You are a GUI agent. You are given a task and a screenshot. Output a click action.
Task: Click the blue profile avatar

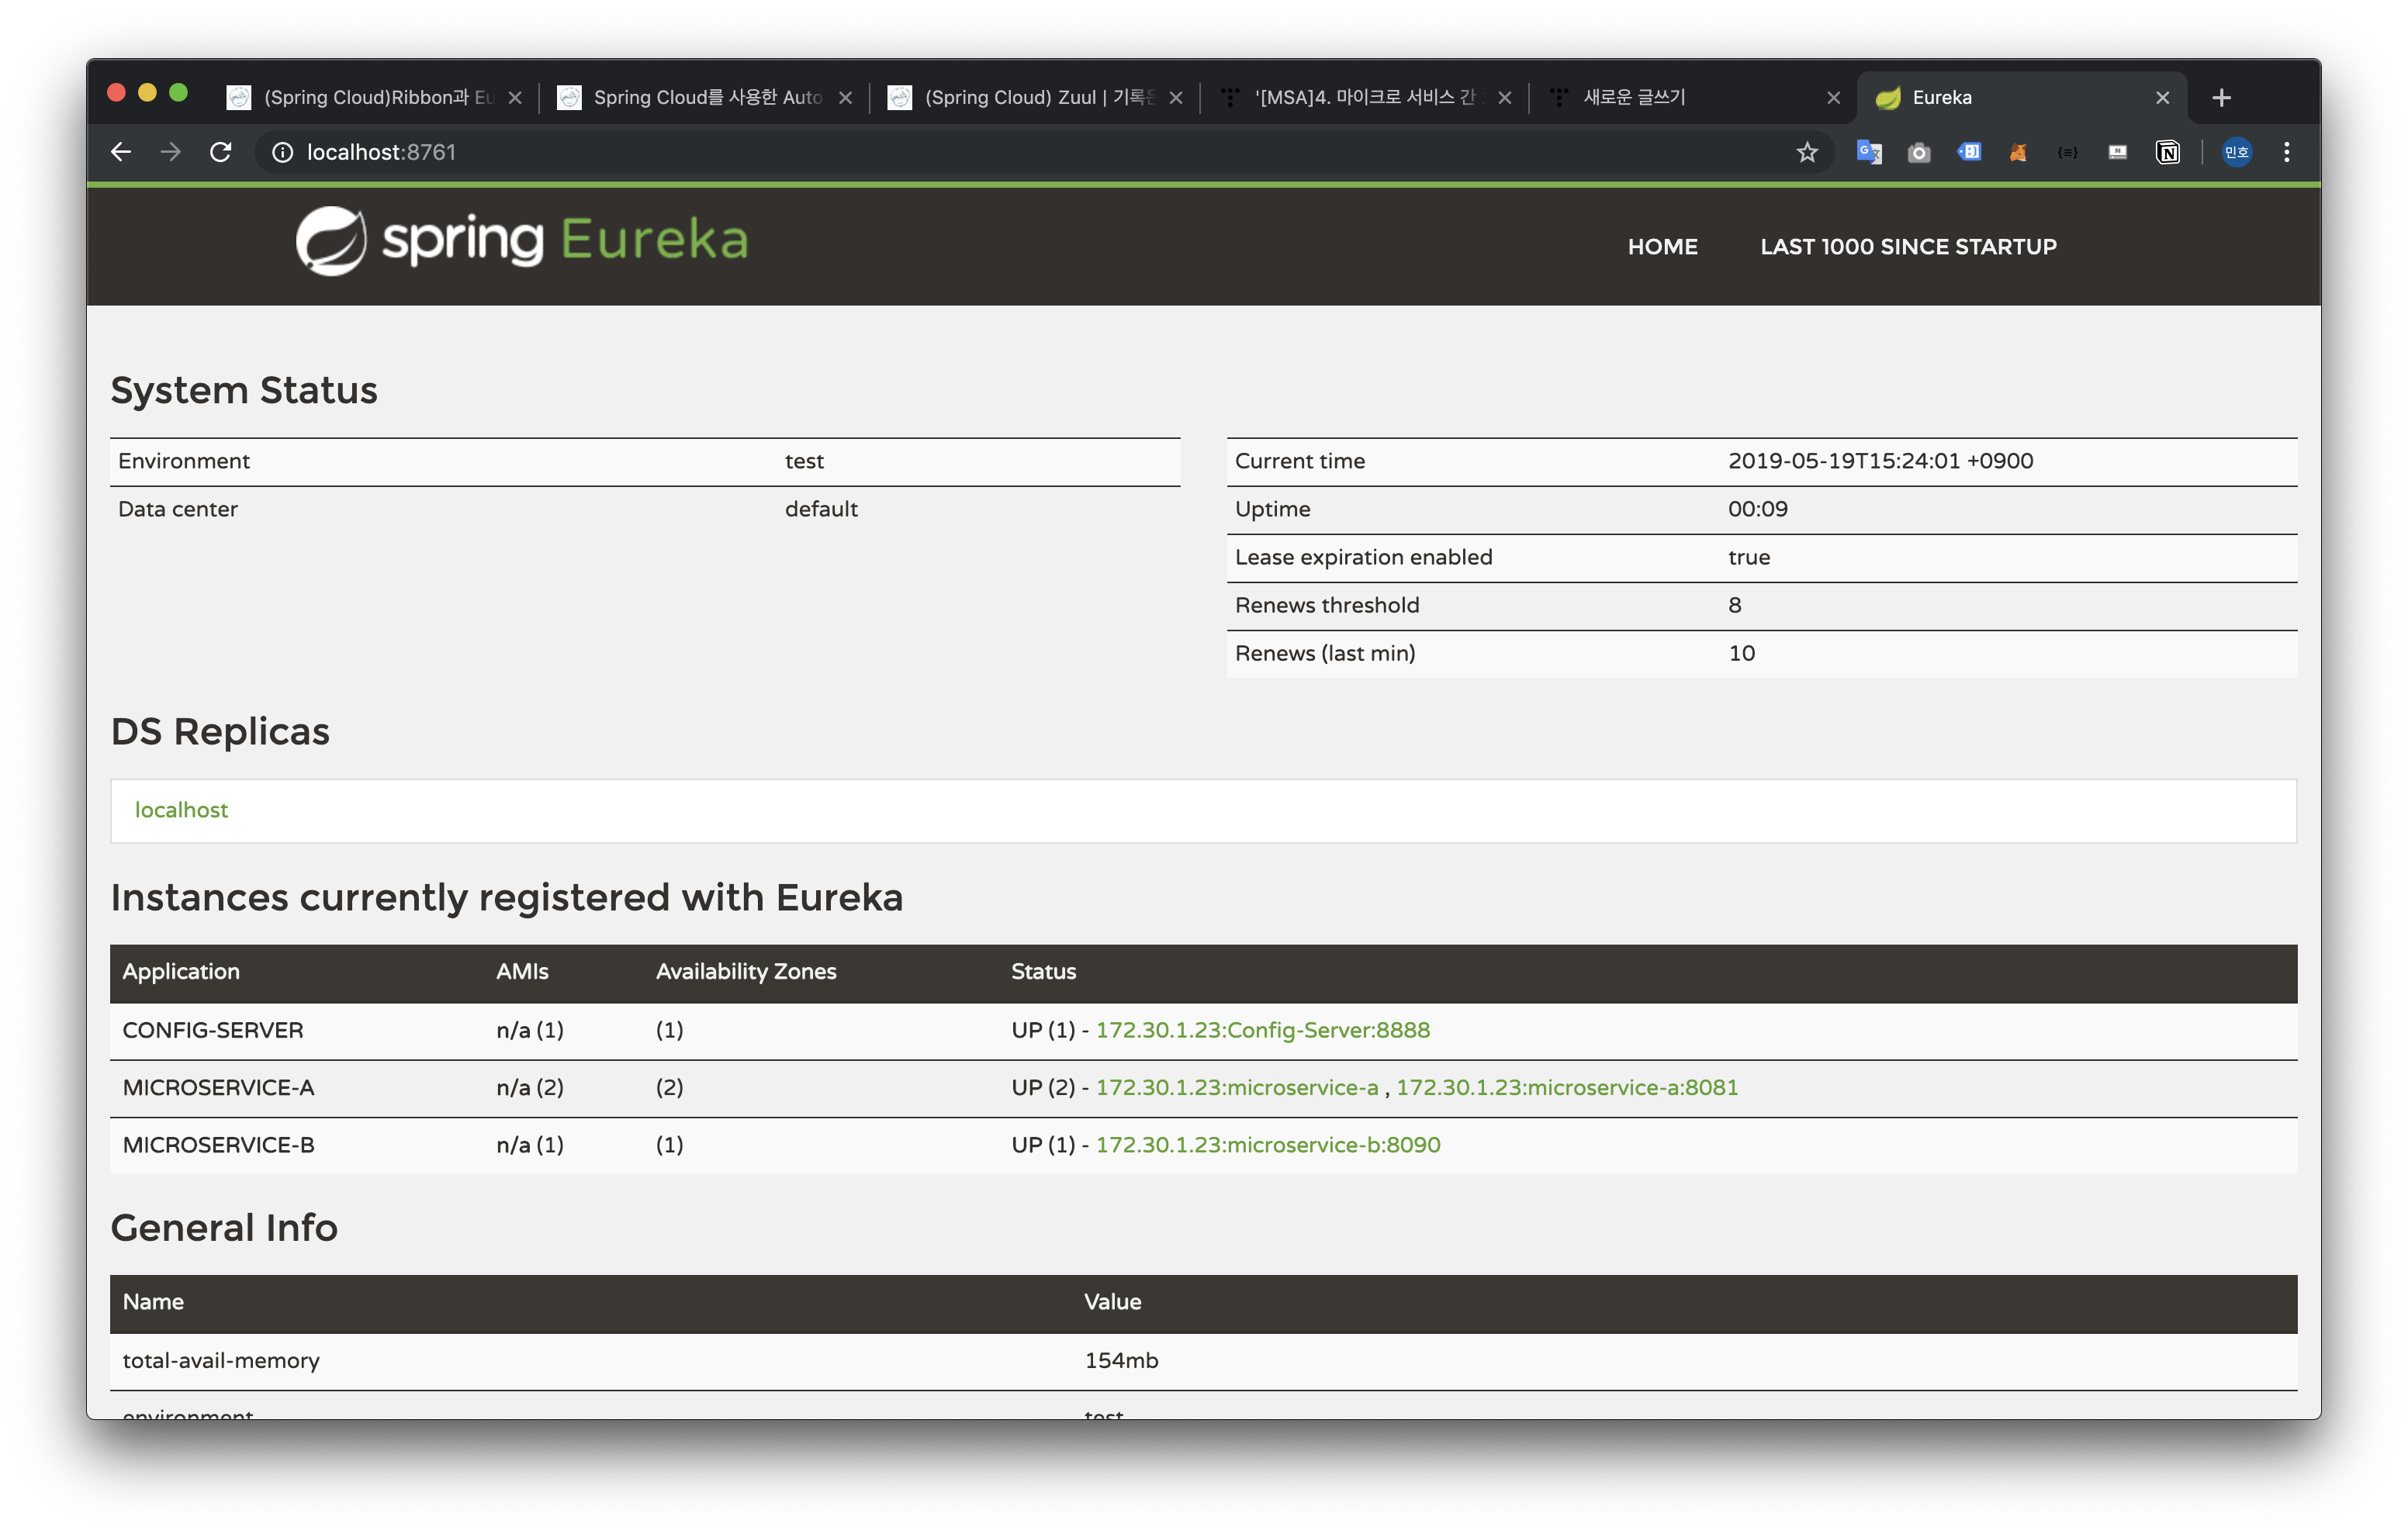click(x=2236, y=152)
